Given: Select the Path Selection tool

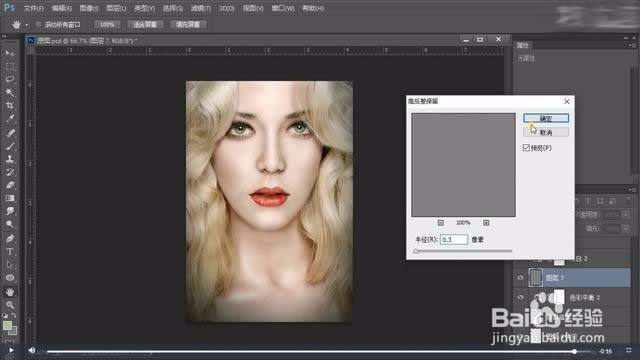Looking at the screenshot, I should (10, 264).
